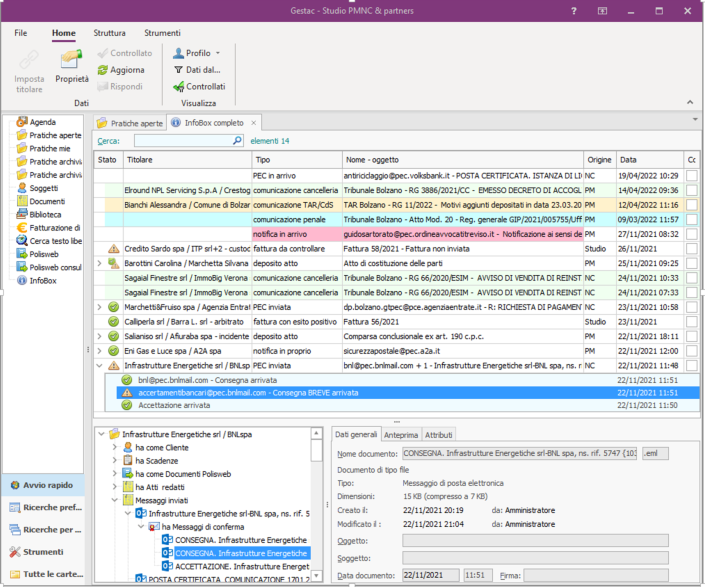This screenshot has height=587, width=705.
Task: Expand the Marchetti&Fruiso spa row
Action: tap(99, 307)
